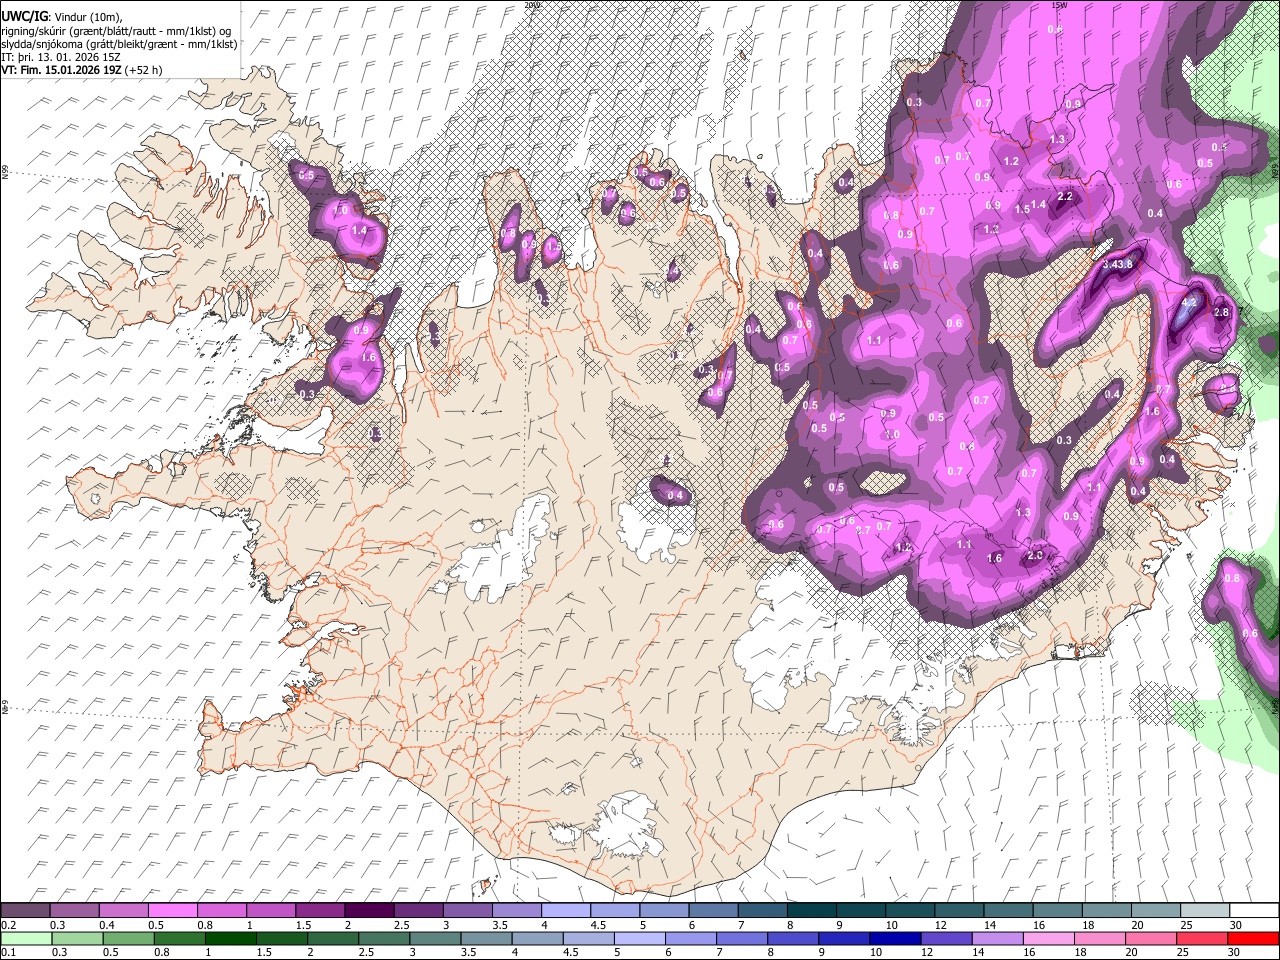This screenshot has height=960, width=1280.
Task: Click the red rain legend swatch at 30
Action: point(1253,938)
